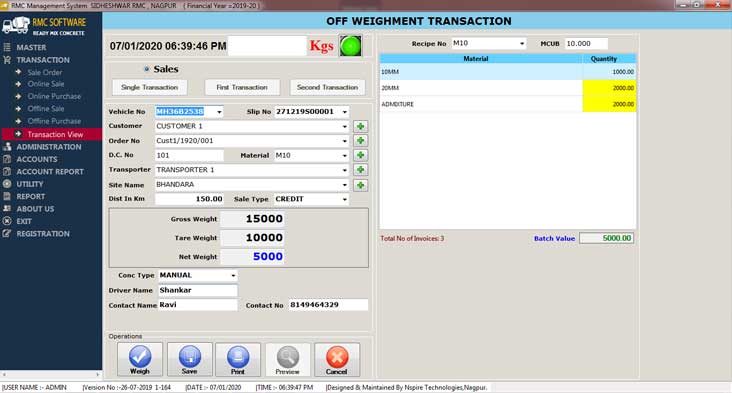Click the yellow ADMIXTURE quantity cell
Screen dimensions: 732x393
[x=609, y=104]
